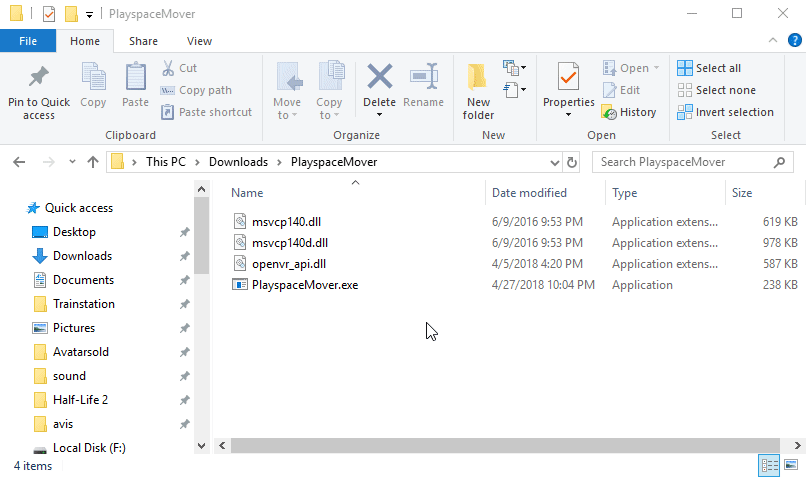Open Recent locations dropdown arrow
Screen dimensions: 806x477
click(72, 162)
